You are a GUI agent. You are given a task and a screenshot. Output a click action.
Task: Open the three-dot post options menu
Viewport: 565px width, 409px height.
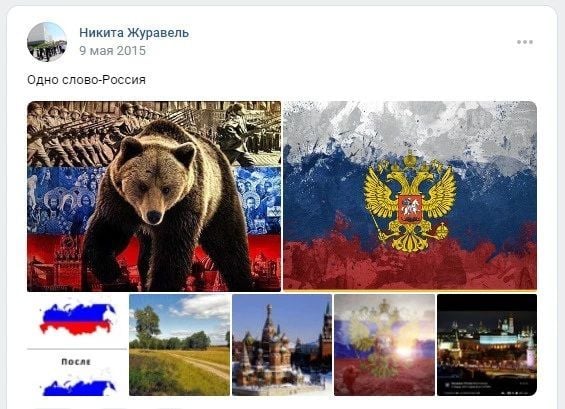[x=525, y=42]
